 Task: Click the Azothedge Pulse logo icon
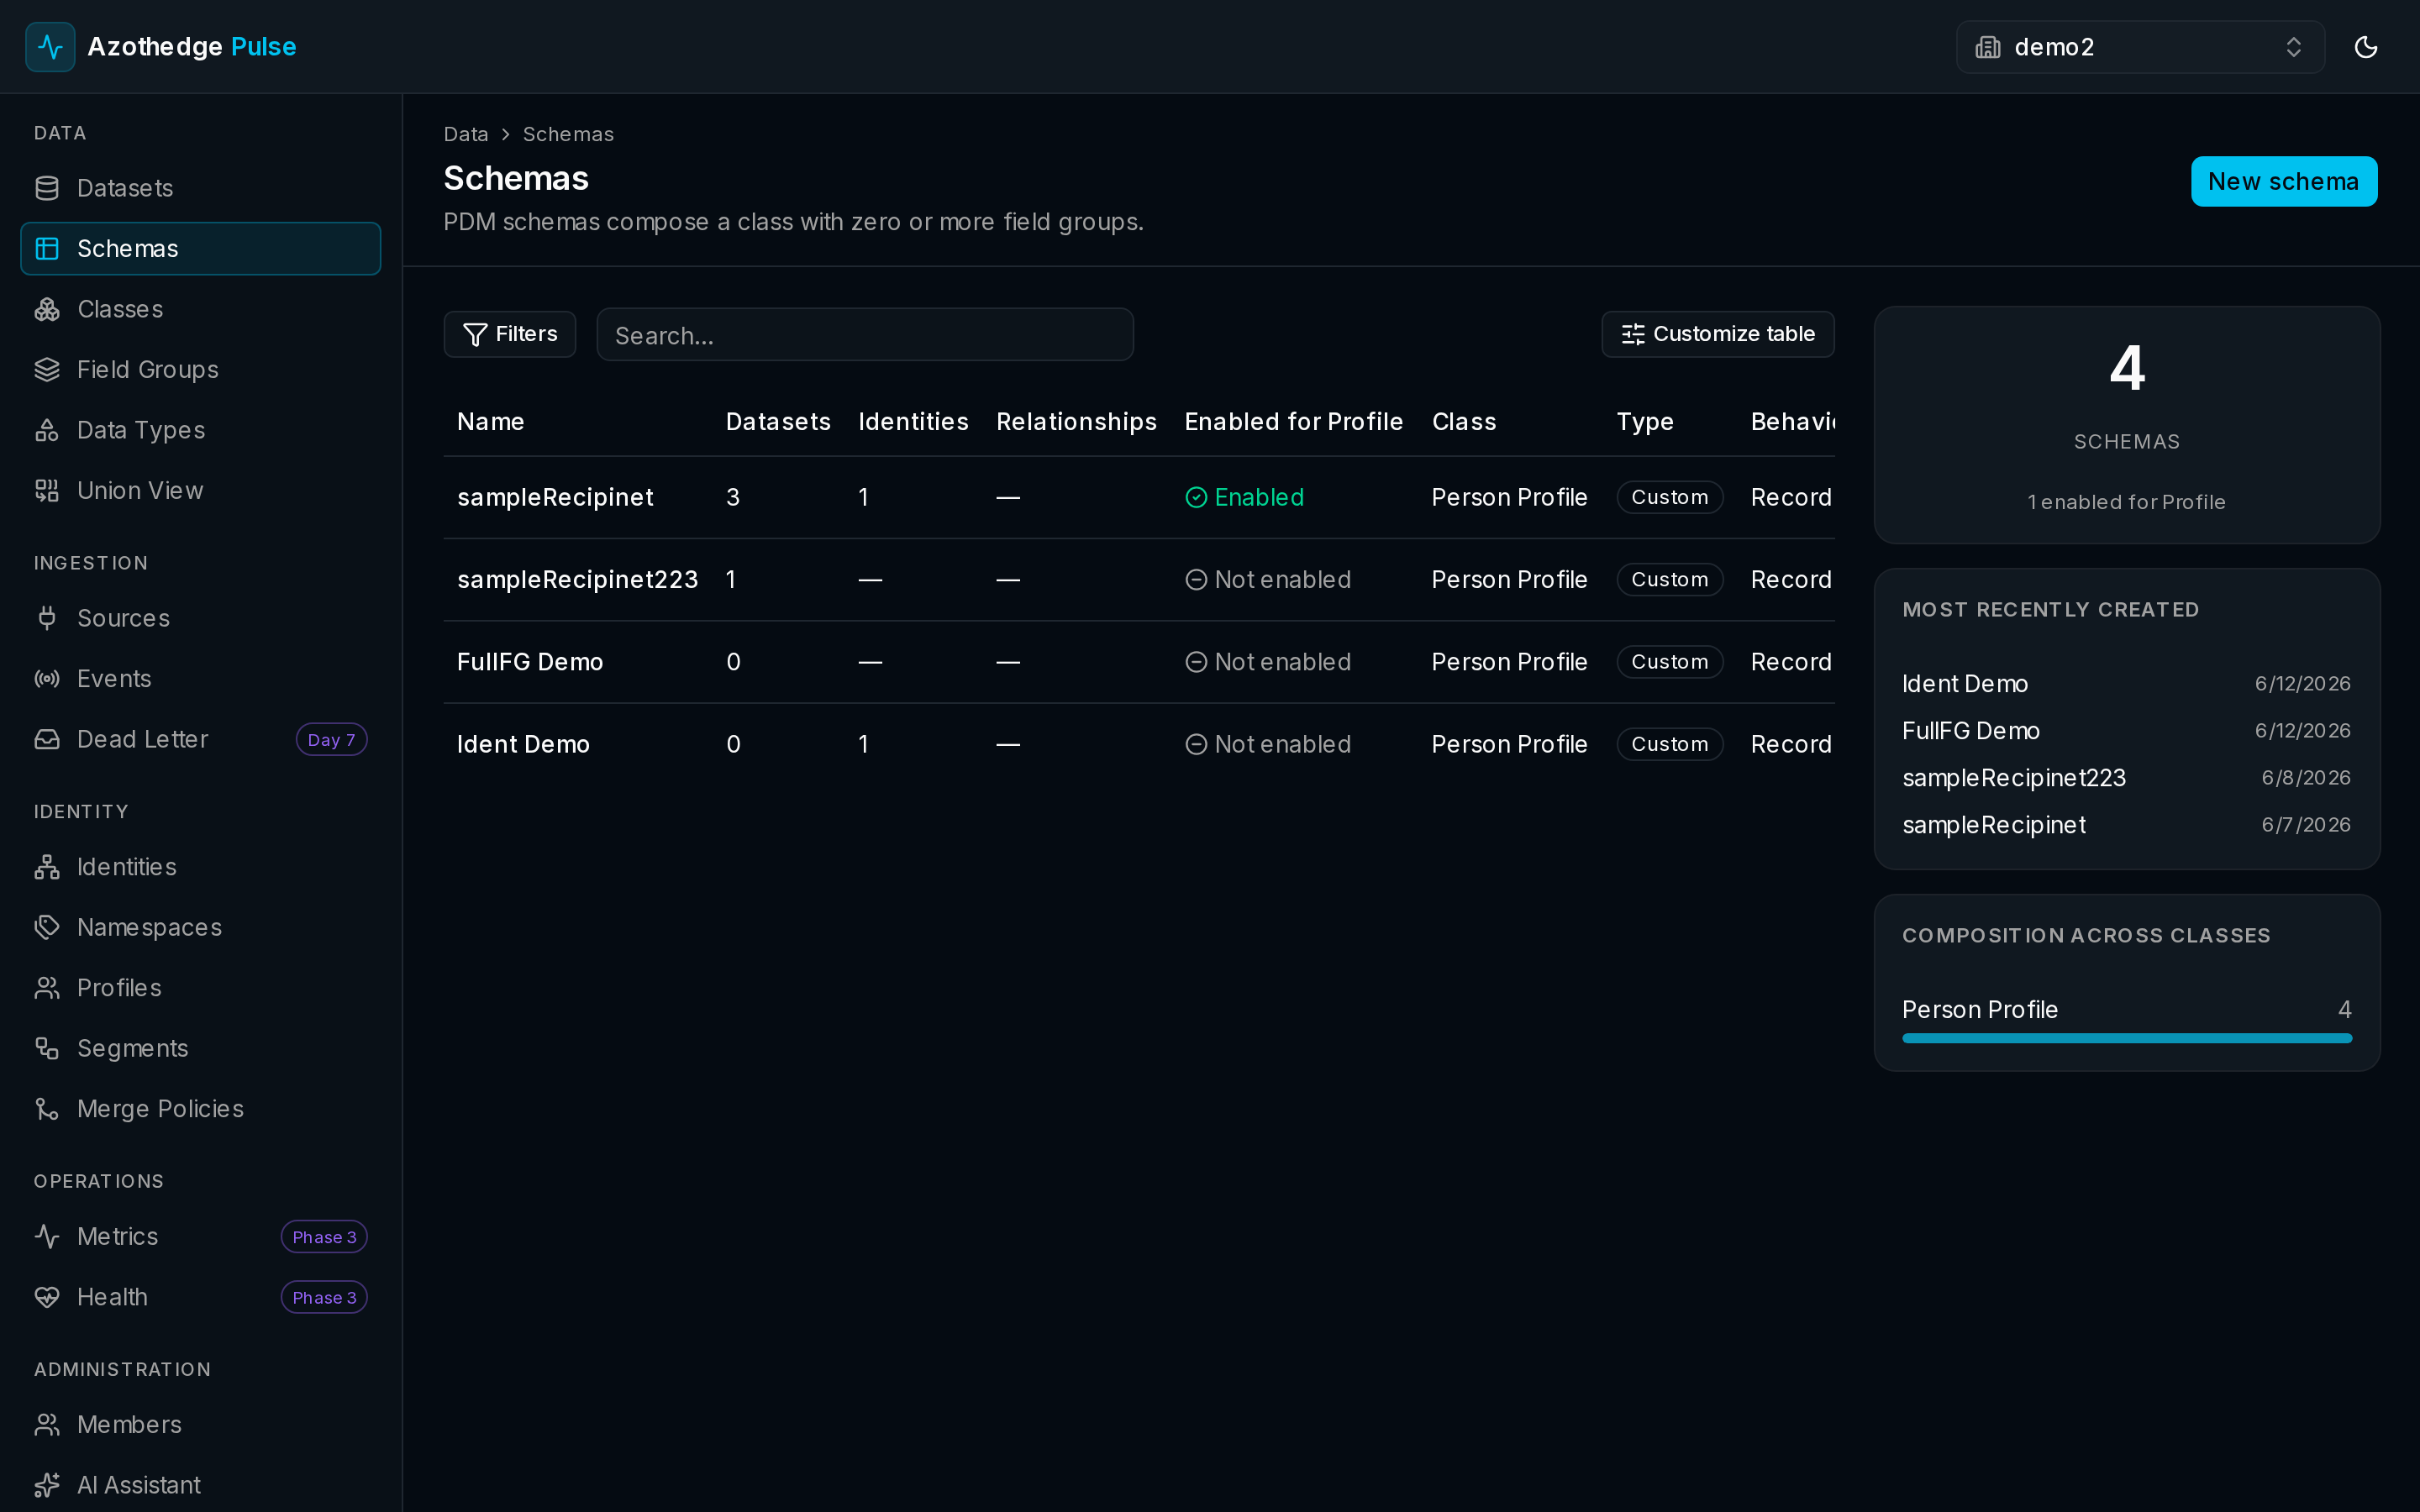coord(50,47)
